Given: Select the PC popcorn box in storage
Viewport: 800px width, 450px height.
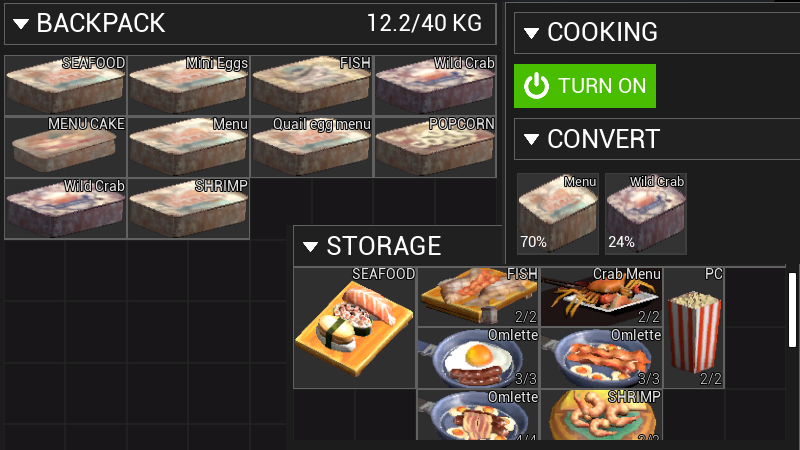Looking at the screenshot, I should 694,328.
